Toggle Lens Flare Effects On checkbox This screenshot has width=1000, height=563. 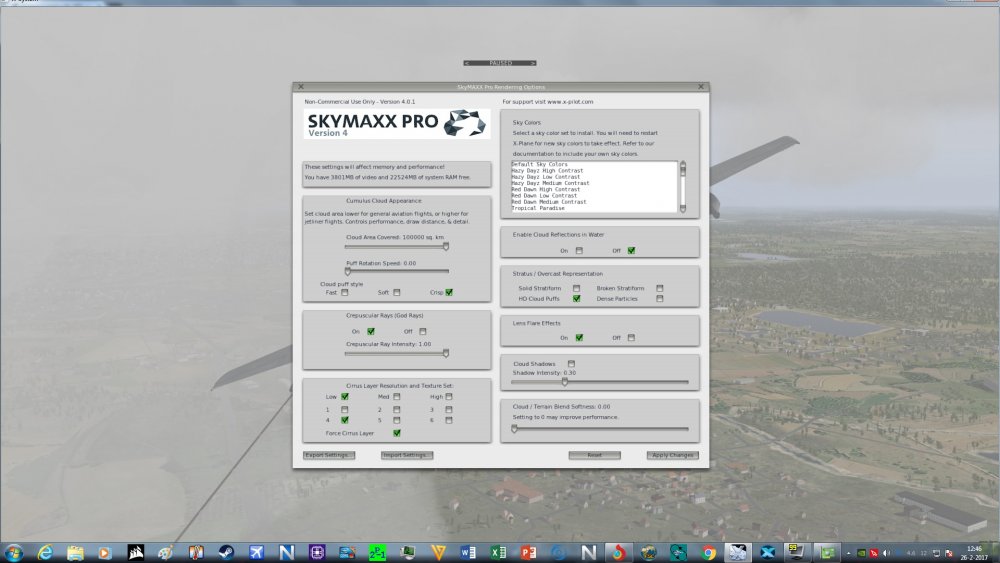pos(579,338)
